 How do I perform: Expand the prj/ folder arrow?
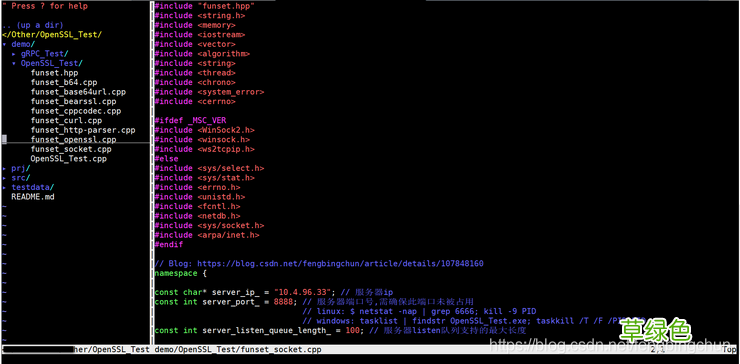coord(4,168)
